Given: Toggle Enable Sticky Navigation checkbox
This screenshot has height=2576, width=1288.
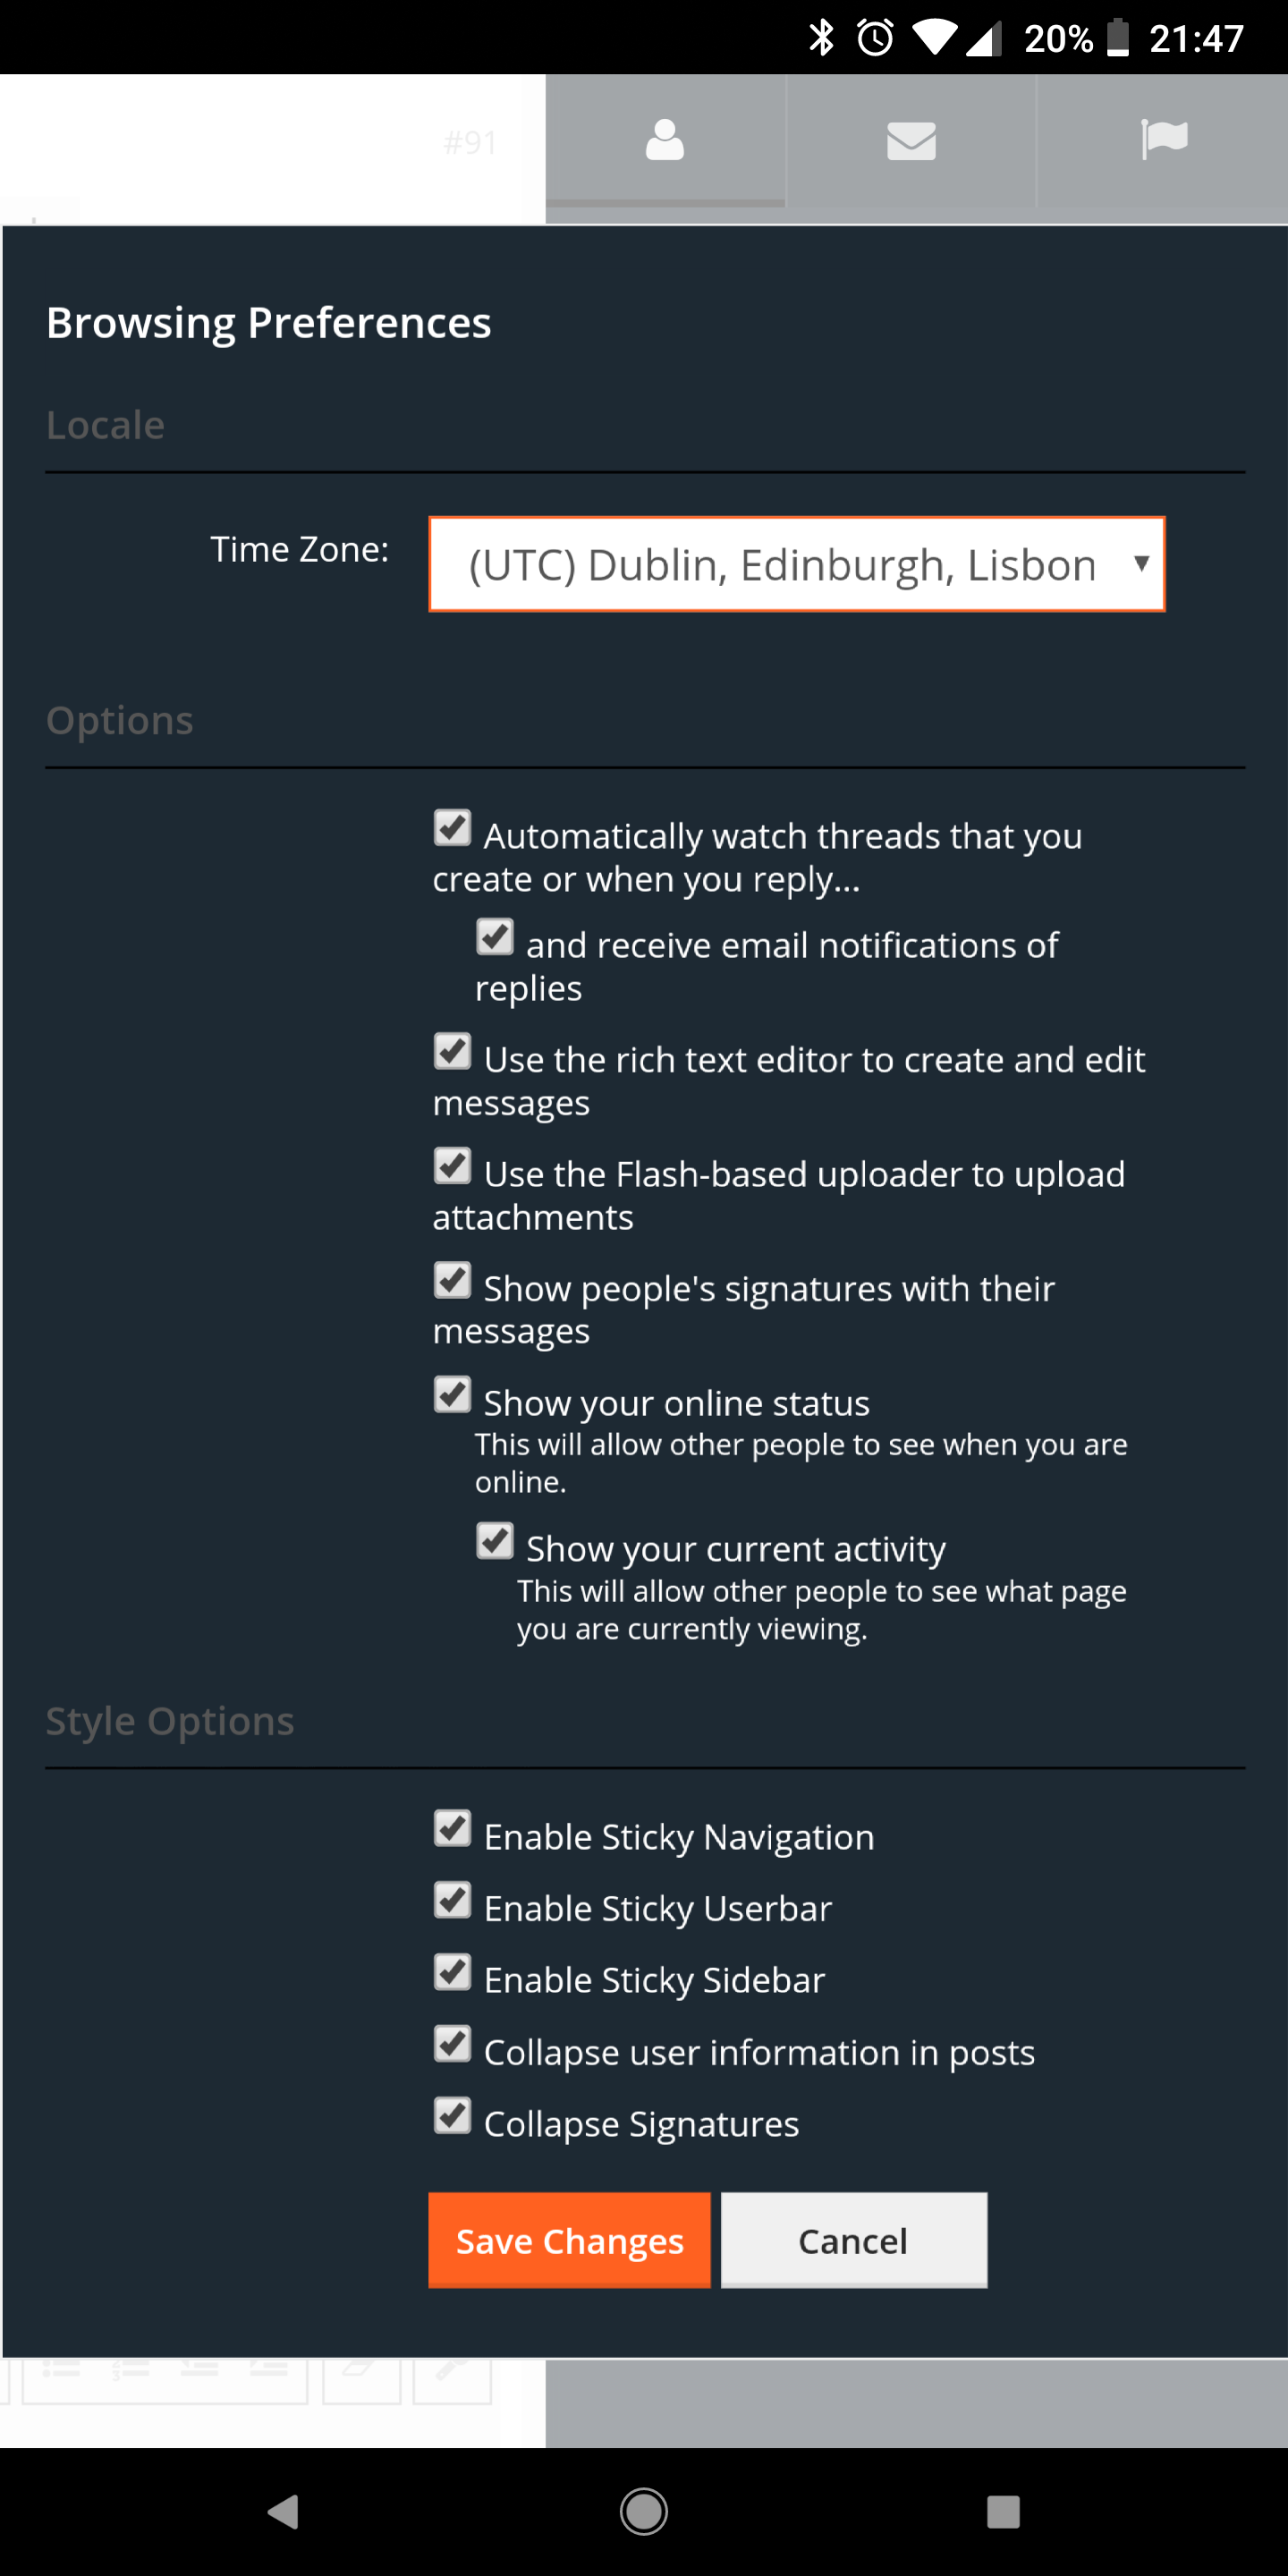Looking at the screenshot, I should pyautogui.click(x=453, y=1829).
